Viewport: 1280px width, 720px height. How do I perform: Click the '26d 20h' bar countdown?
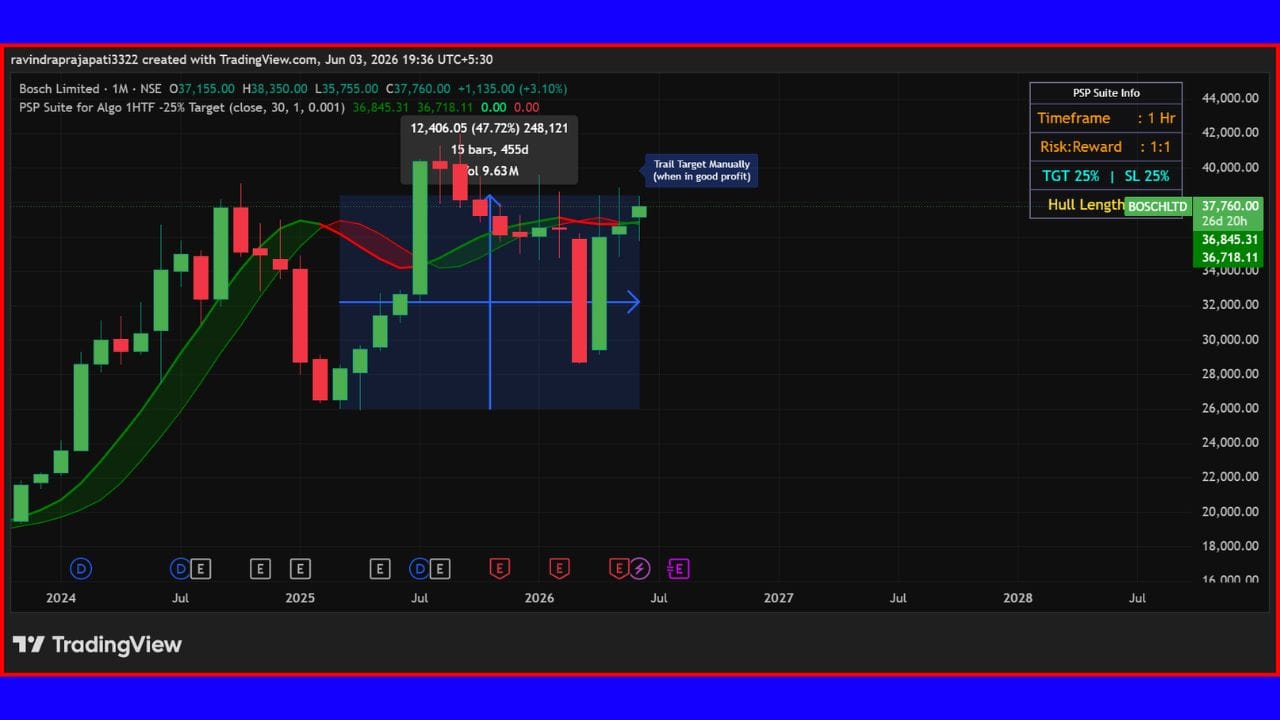[x=1224, y=222]
